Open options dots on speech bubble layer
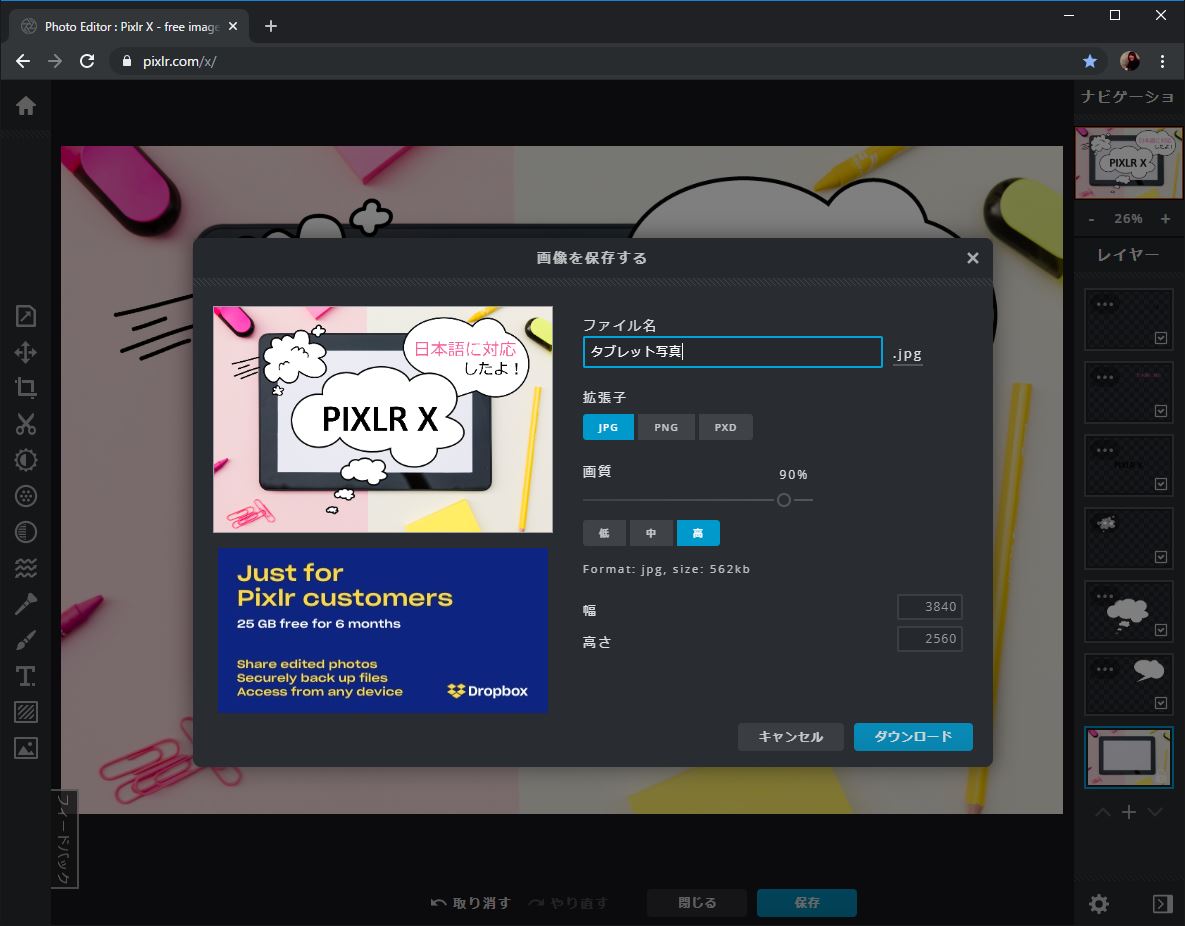 (1105, 669)
